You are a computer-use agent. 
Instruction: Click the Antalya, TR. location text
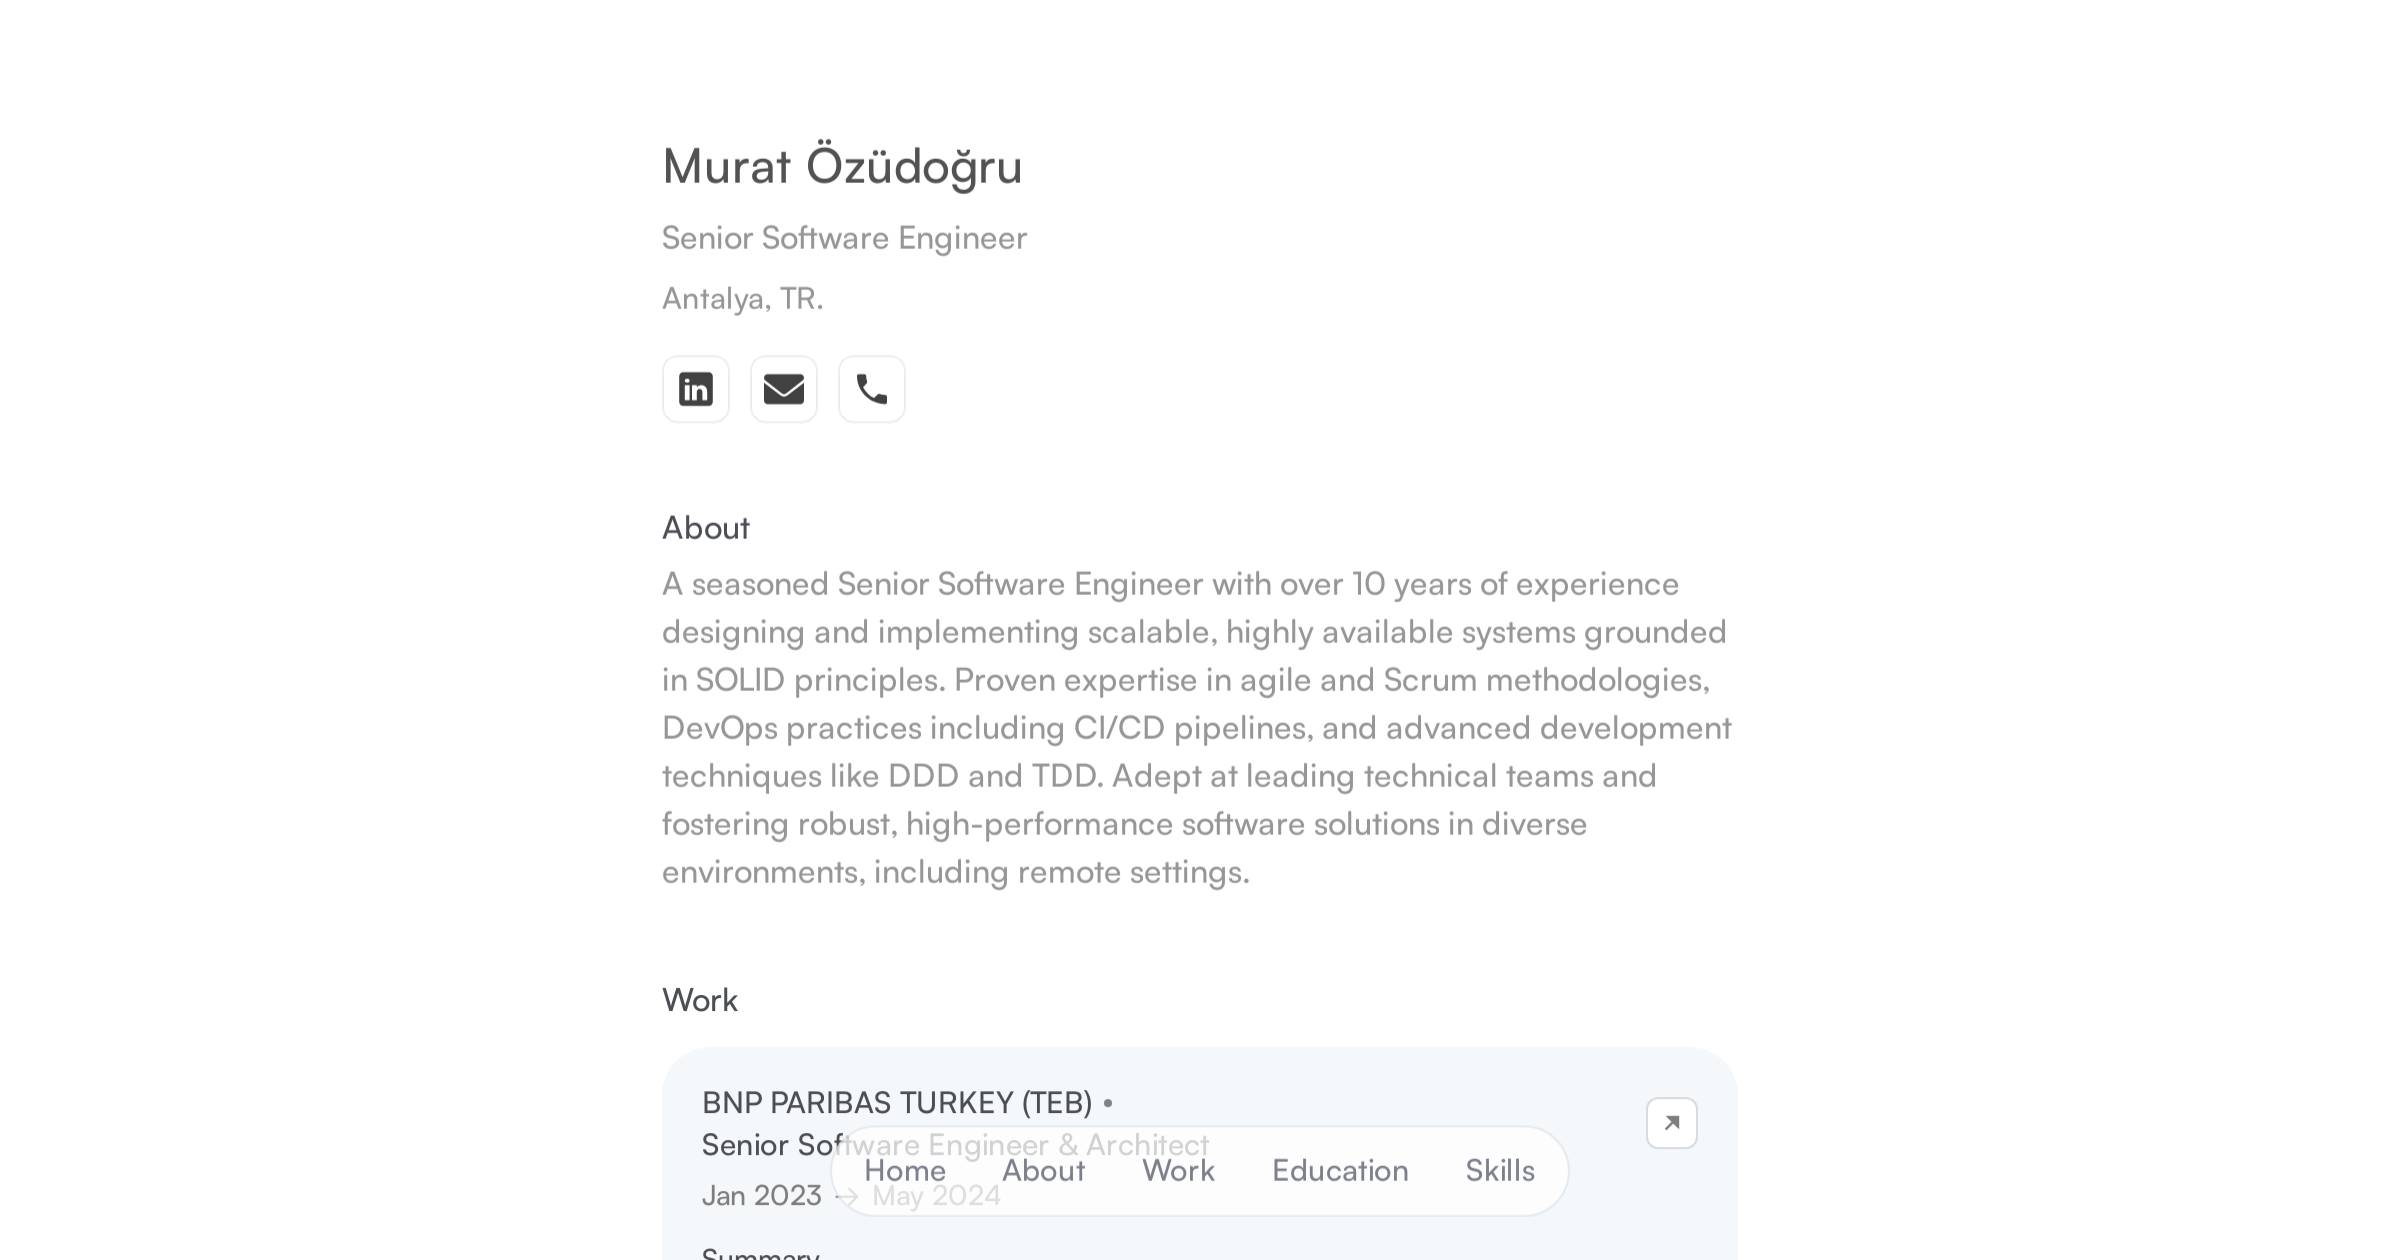(743, 298)
